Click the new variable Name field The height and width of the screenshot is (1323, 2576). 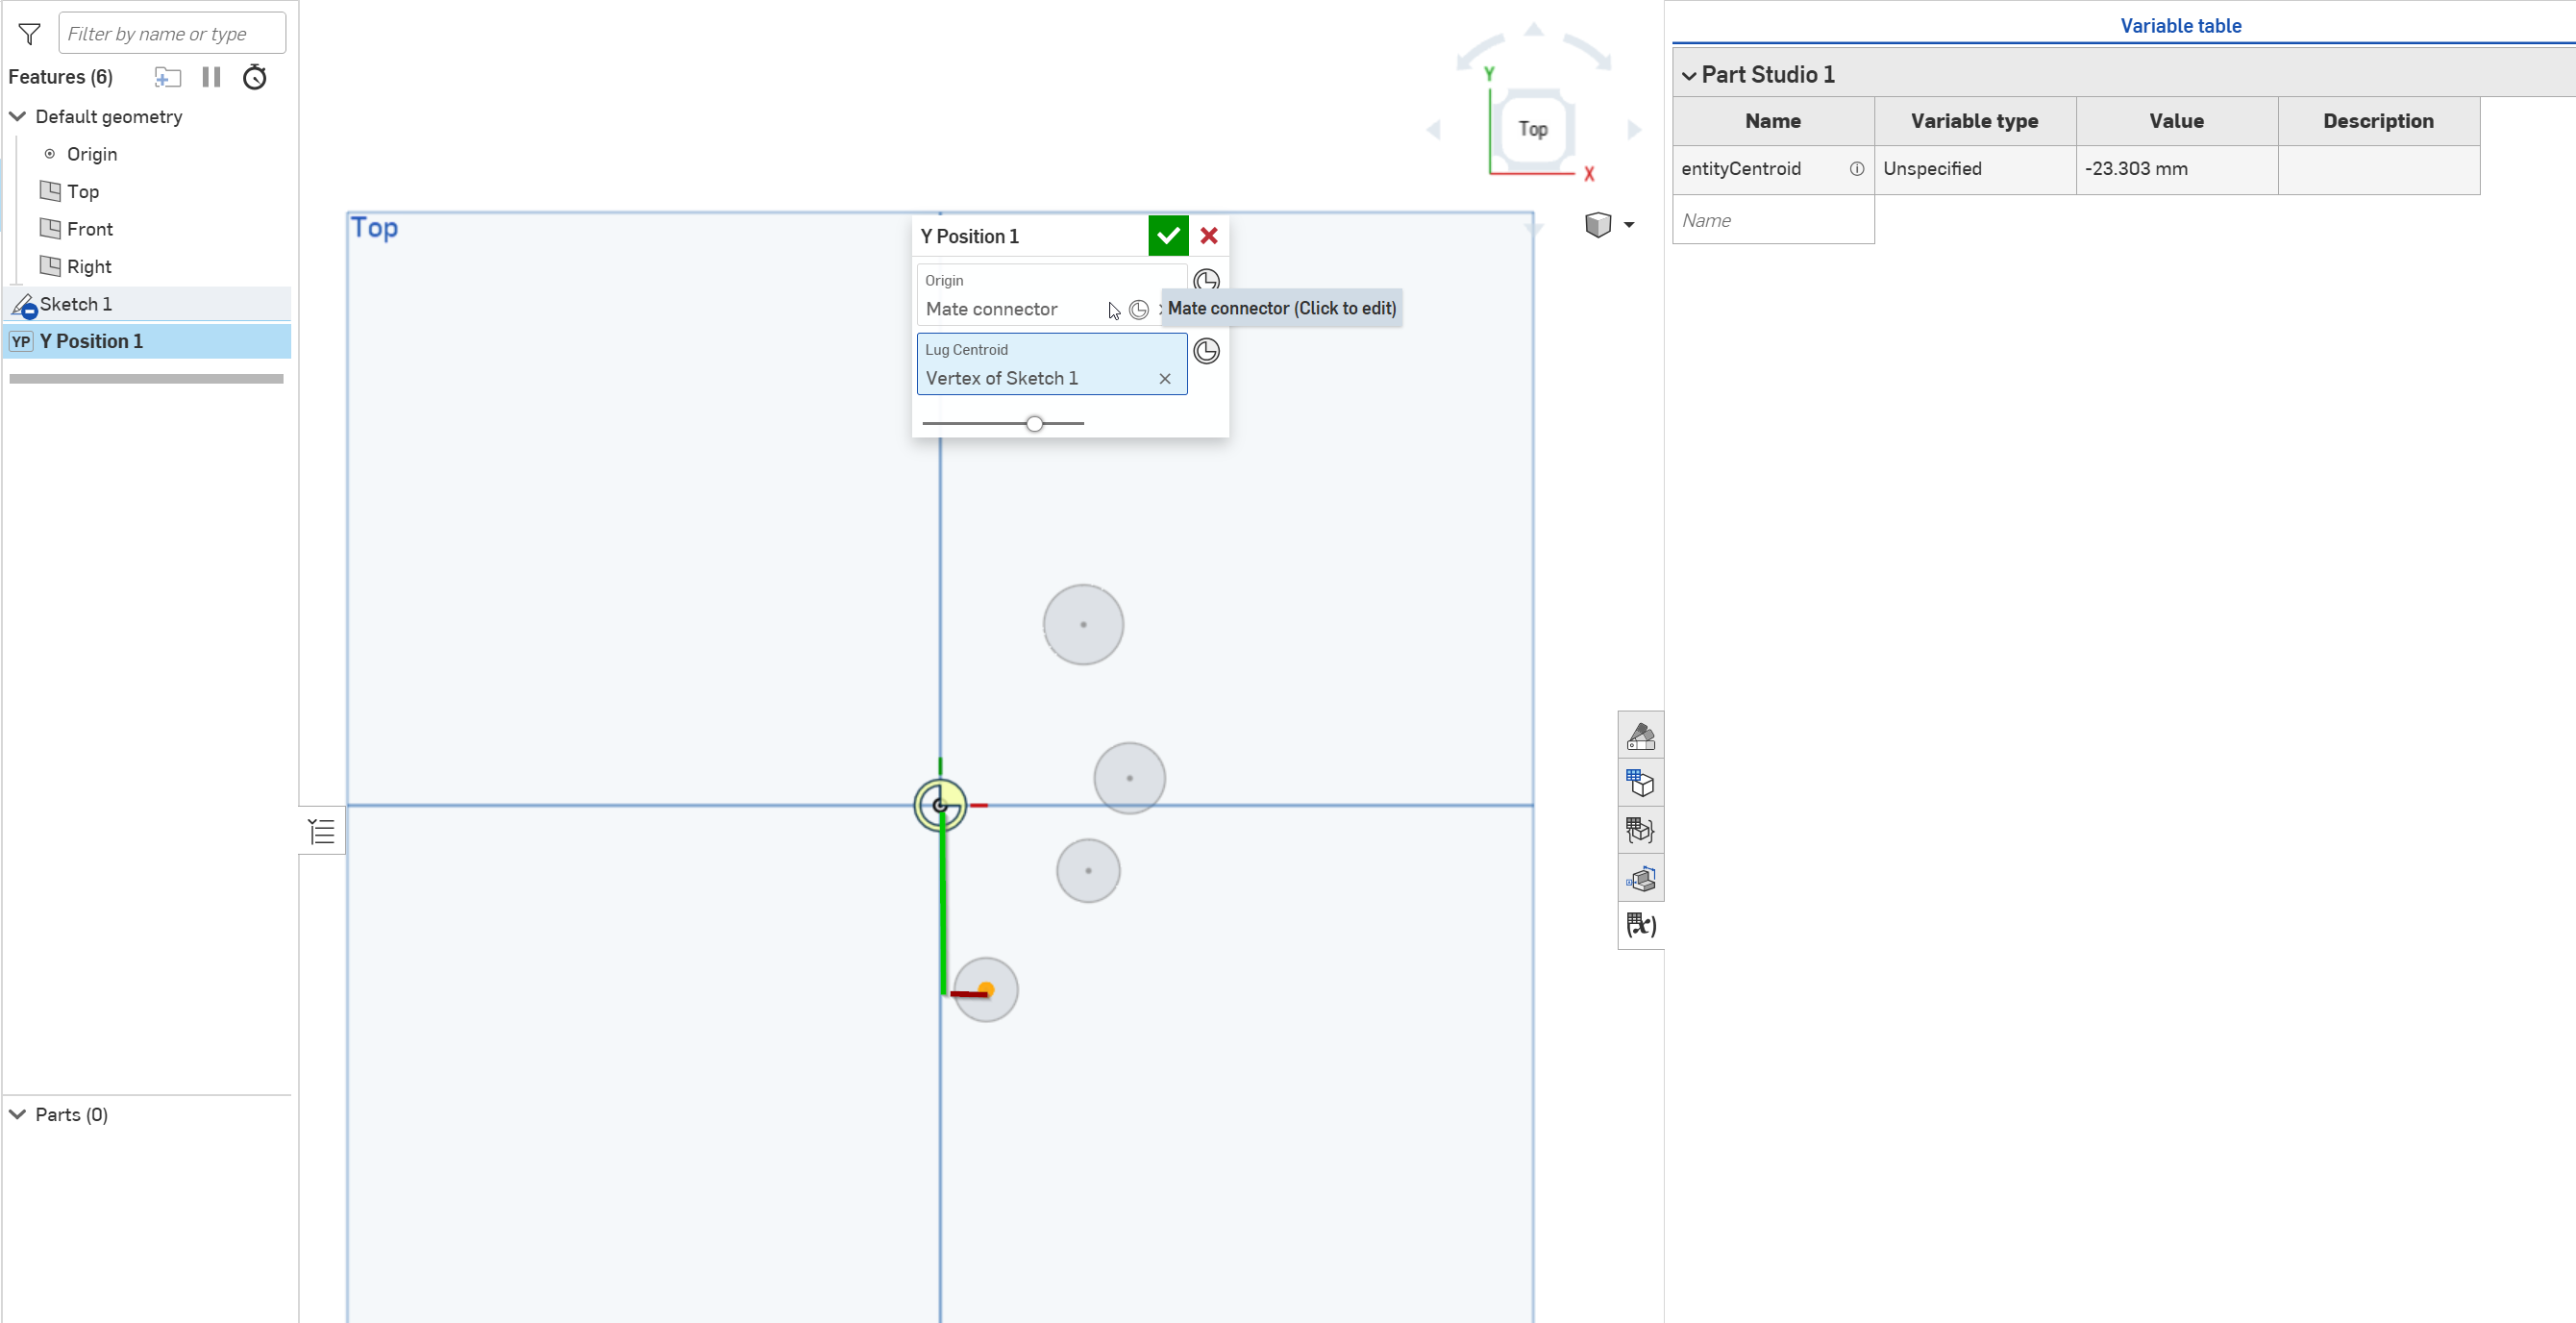point(1772,220)
